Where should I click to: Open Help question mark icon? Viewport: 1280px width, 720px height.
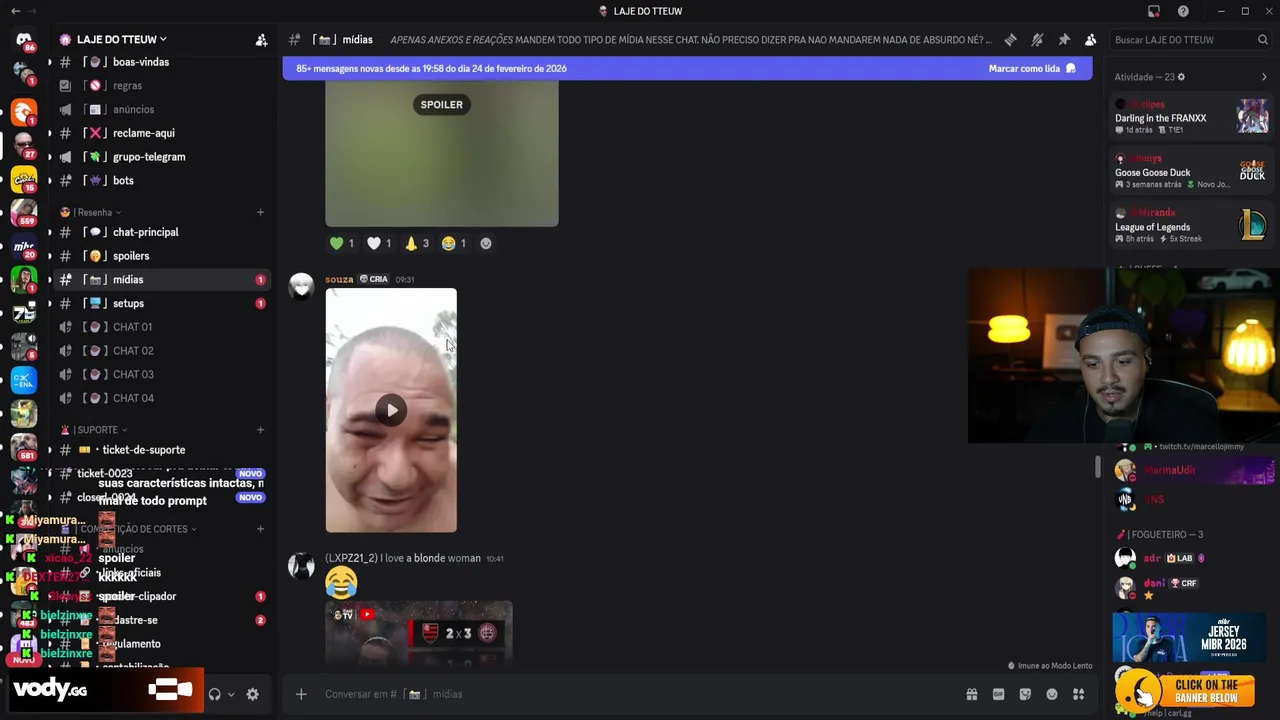[x=1183, y=11]
